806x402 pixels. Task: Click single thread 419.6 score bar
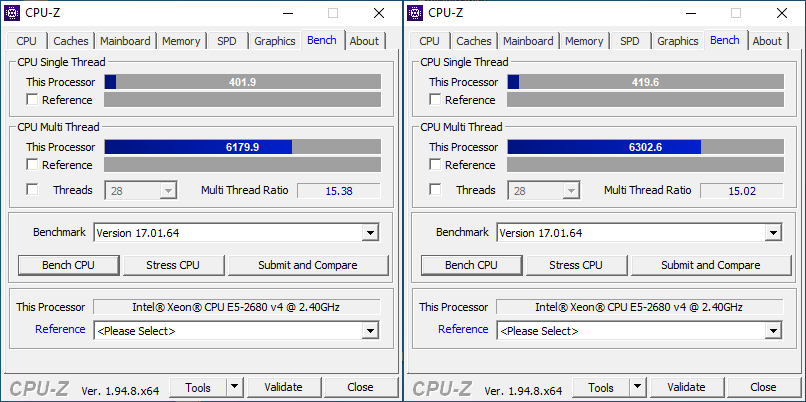(x=646, y=82)
